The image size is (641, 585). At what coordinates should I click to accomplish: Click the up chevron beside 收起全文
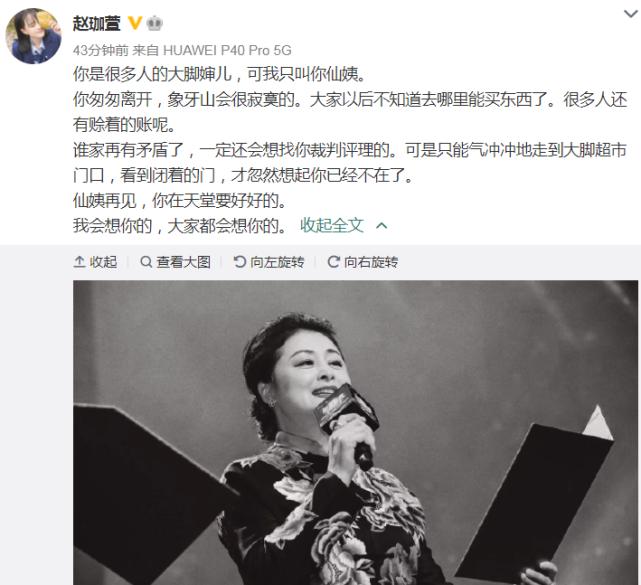pos(381,226)
